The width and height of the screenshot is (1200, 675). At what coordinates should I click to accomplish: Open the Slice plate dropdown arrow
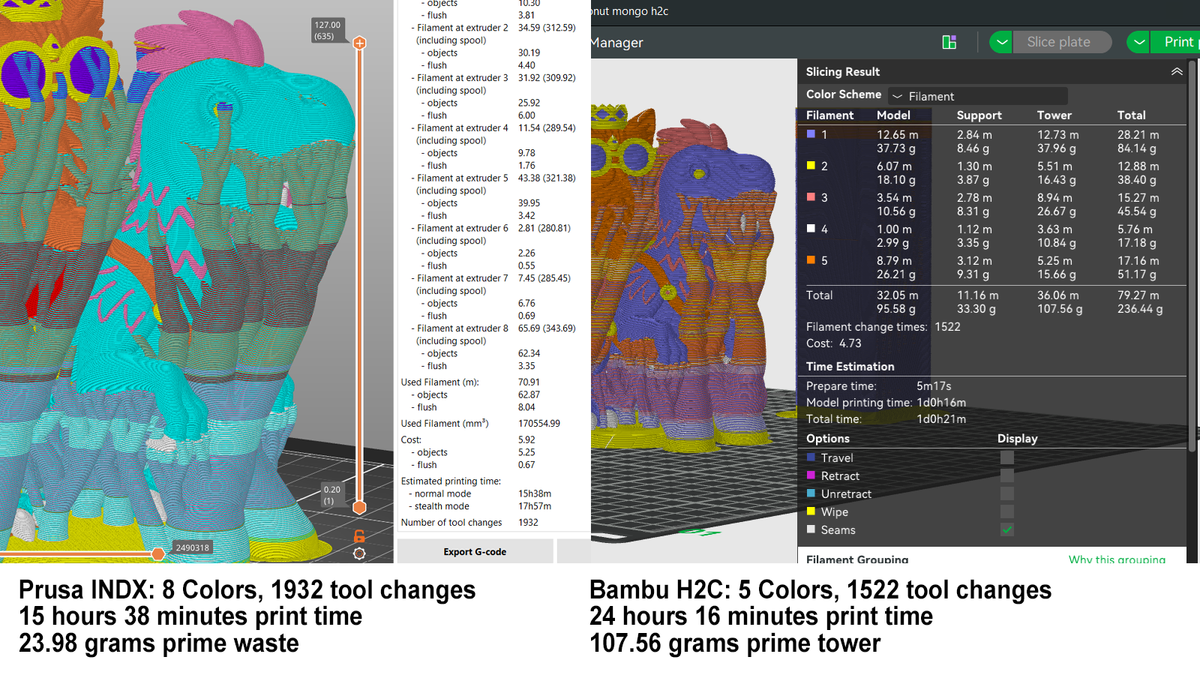coord(1003,42)
